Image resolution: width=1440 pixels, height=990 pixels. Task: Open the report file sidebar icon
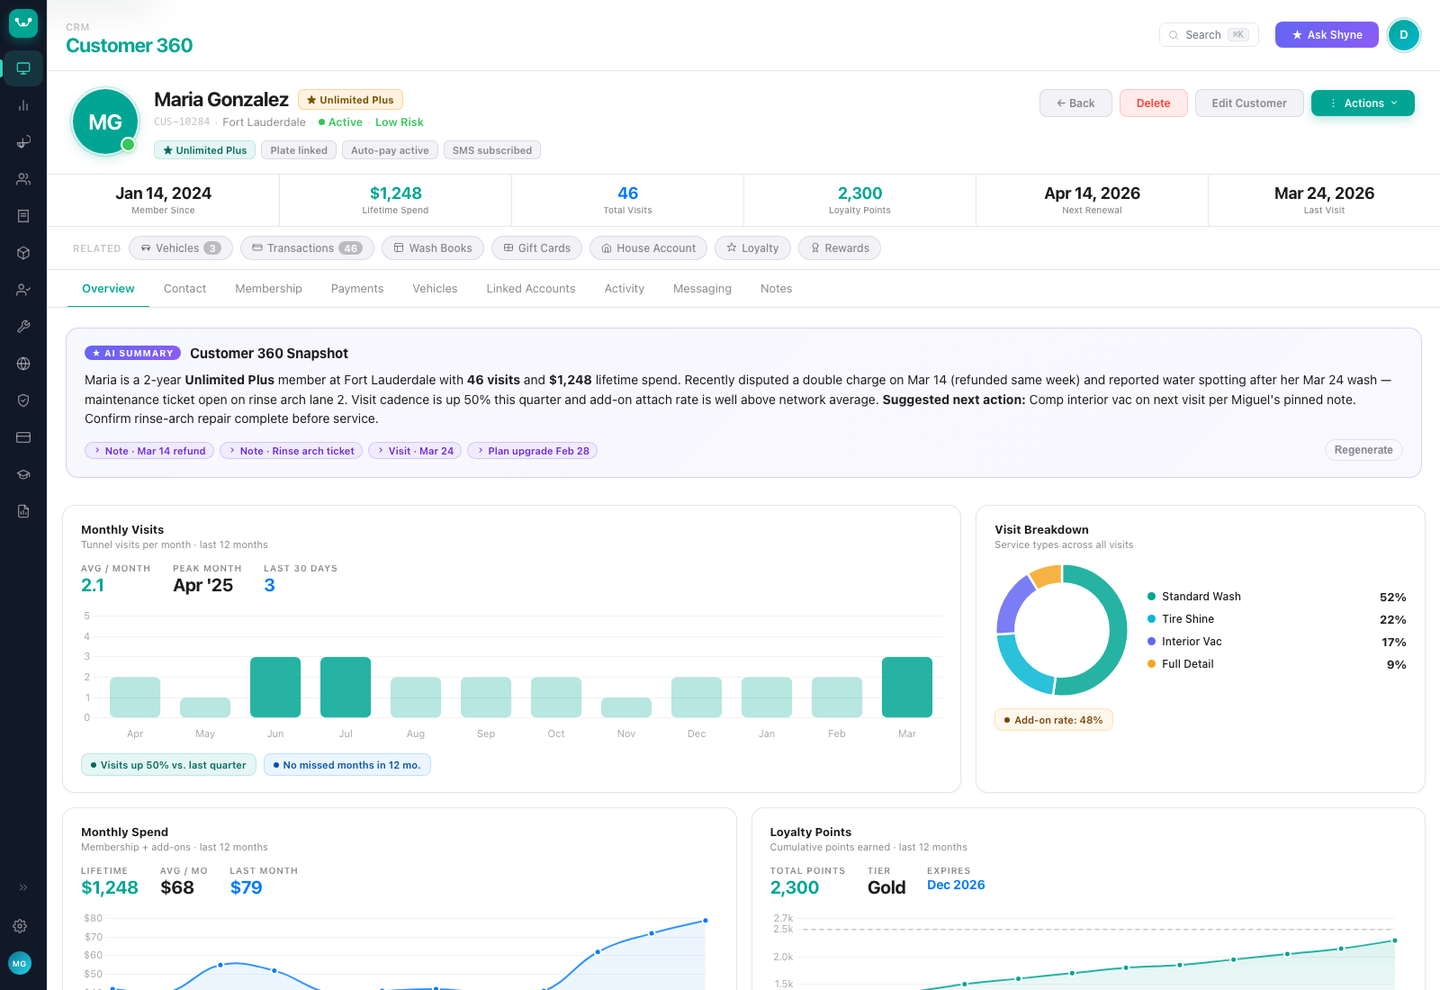click(x=23, y=511)
